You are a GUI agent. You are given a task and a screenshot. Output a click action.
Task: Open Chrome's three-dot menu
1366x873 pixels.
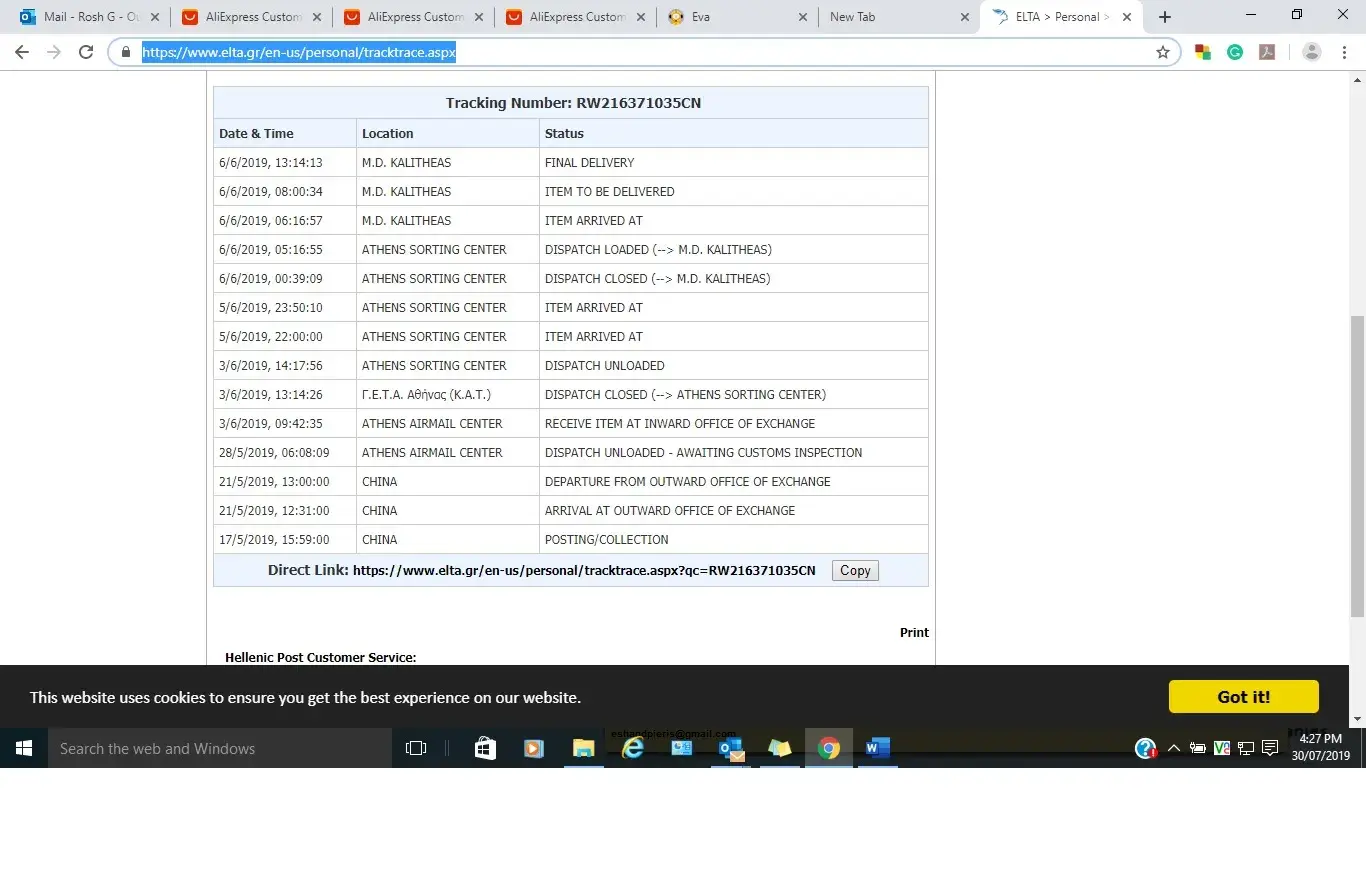[1346, 52]
